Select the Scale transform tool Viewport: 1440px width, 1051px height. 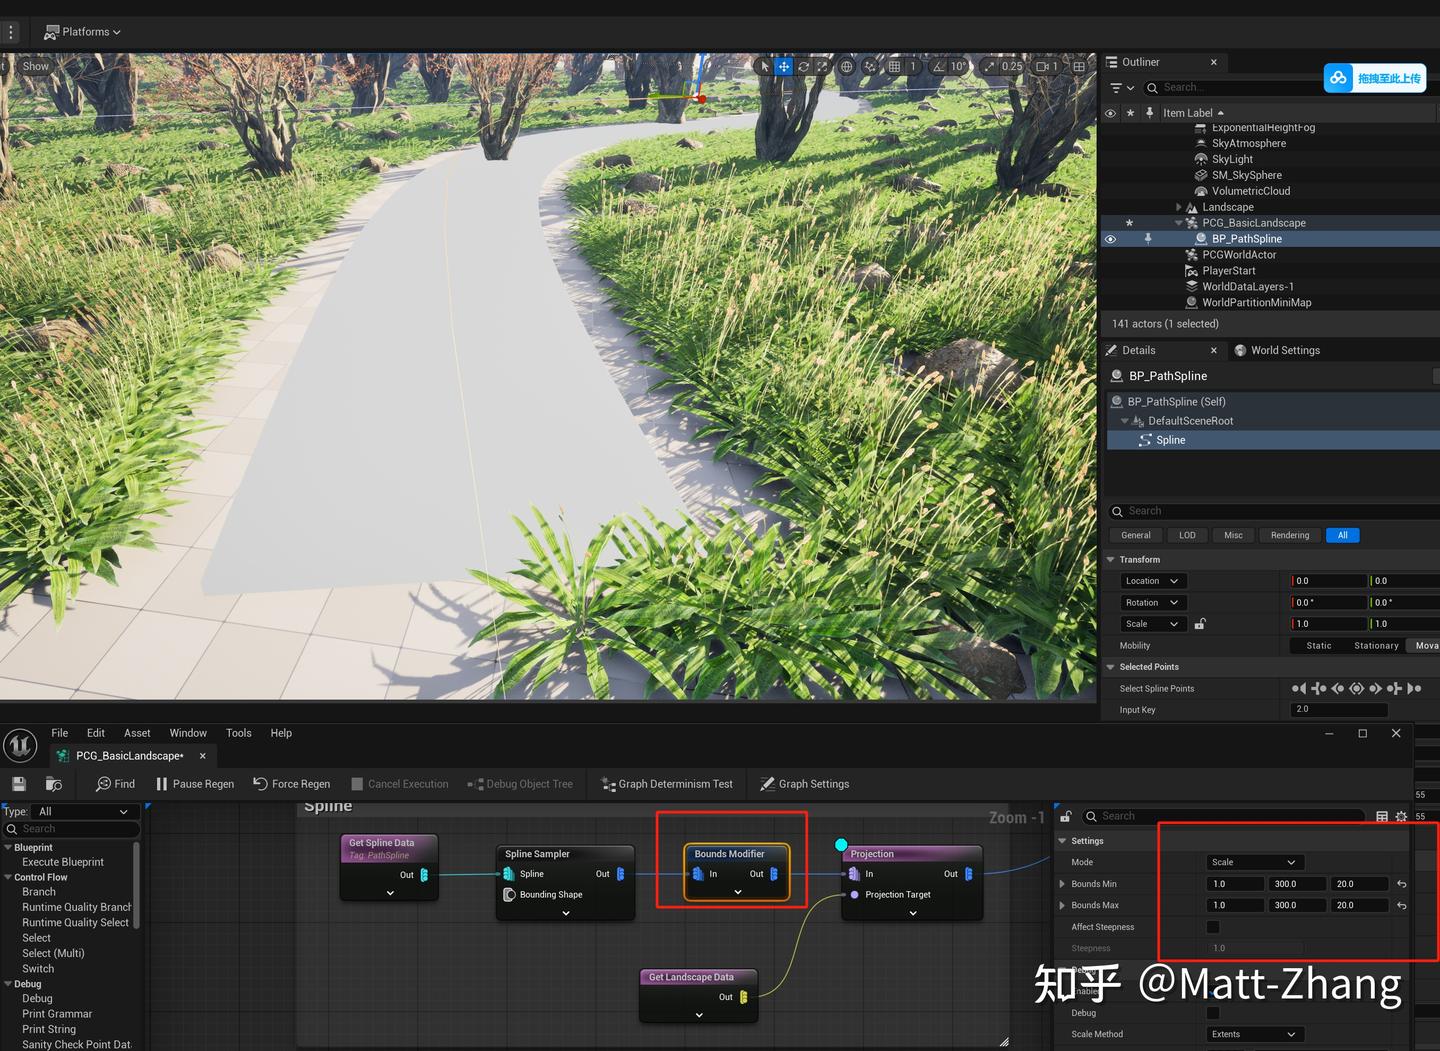coord(823,66)
